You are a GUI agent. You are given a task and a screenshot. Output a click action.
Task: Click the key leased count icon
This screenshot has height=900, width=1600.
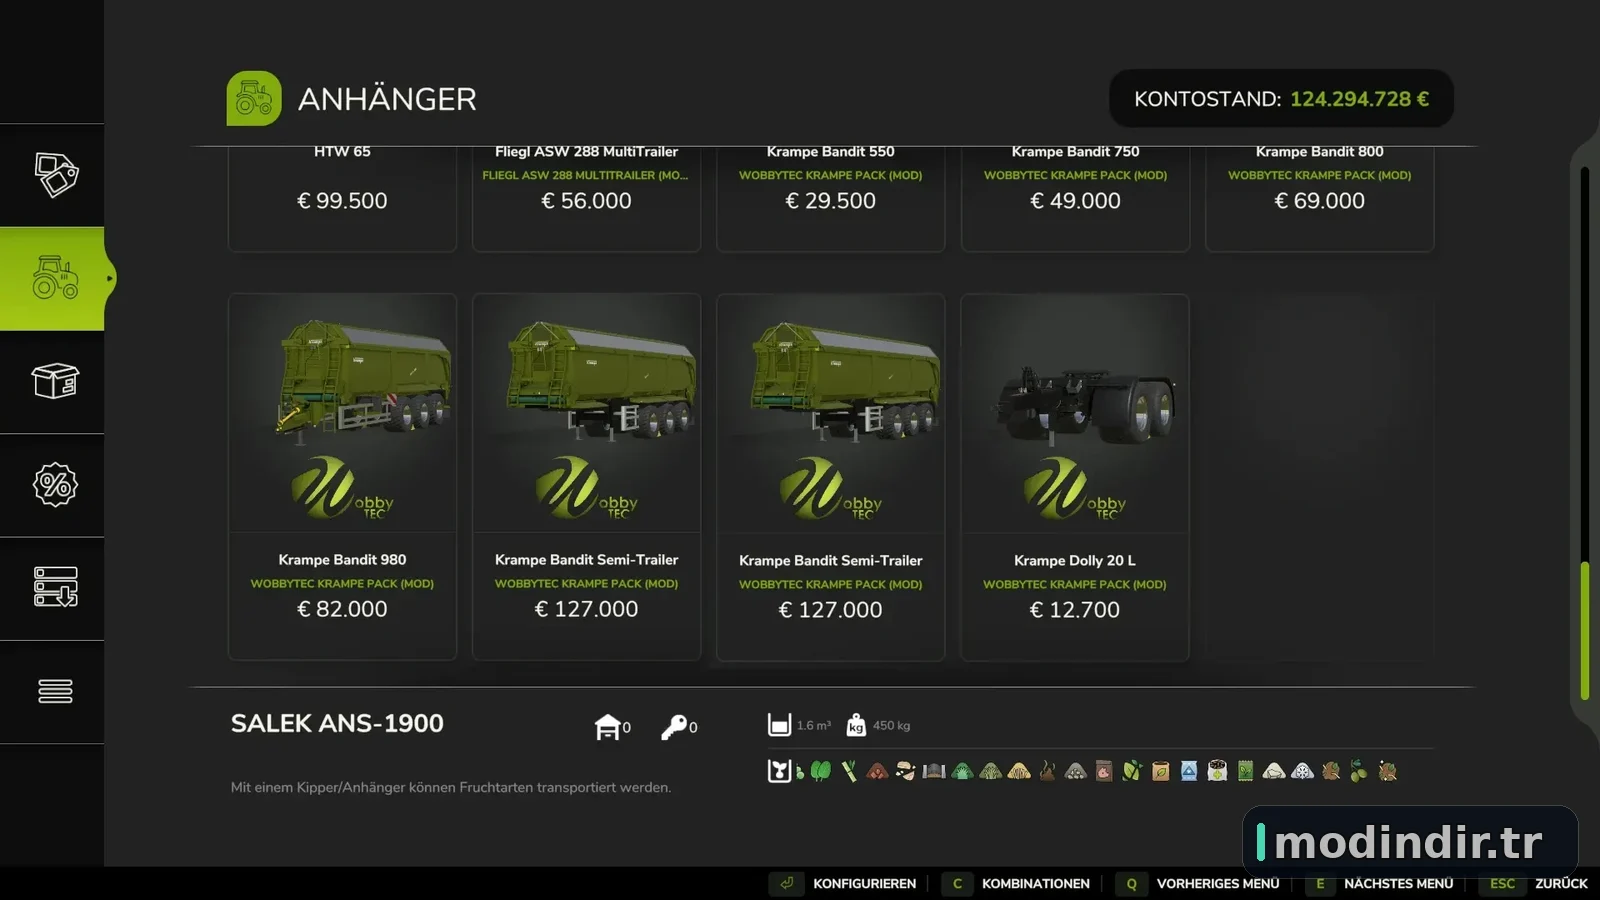coord(674,727)
